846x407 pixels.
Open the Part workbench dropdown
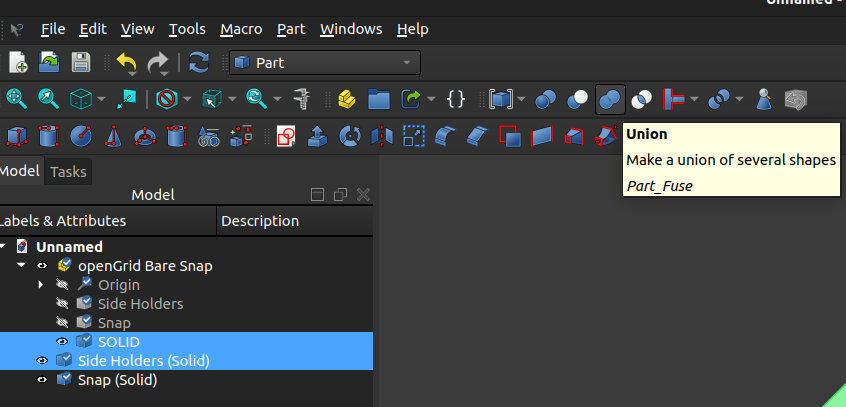point(324,63)
